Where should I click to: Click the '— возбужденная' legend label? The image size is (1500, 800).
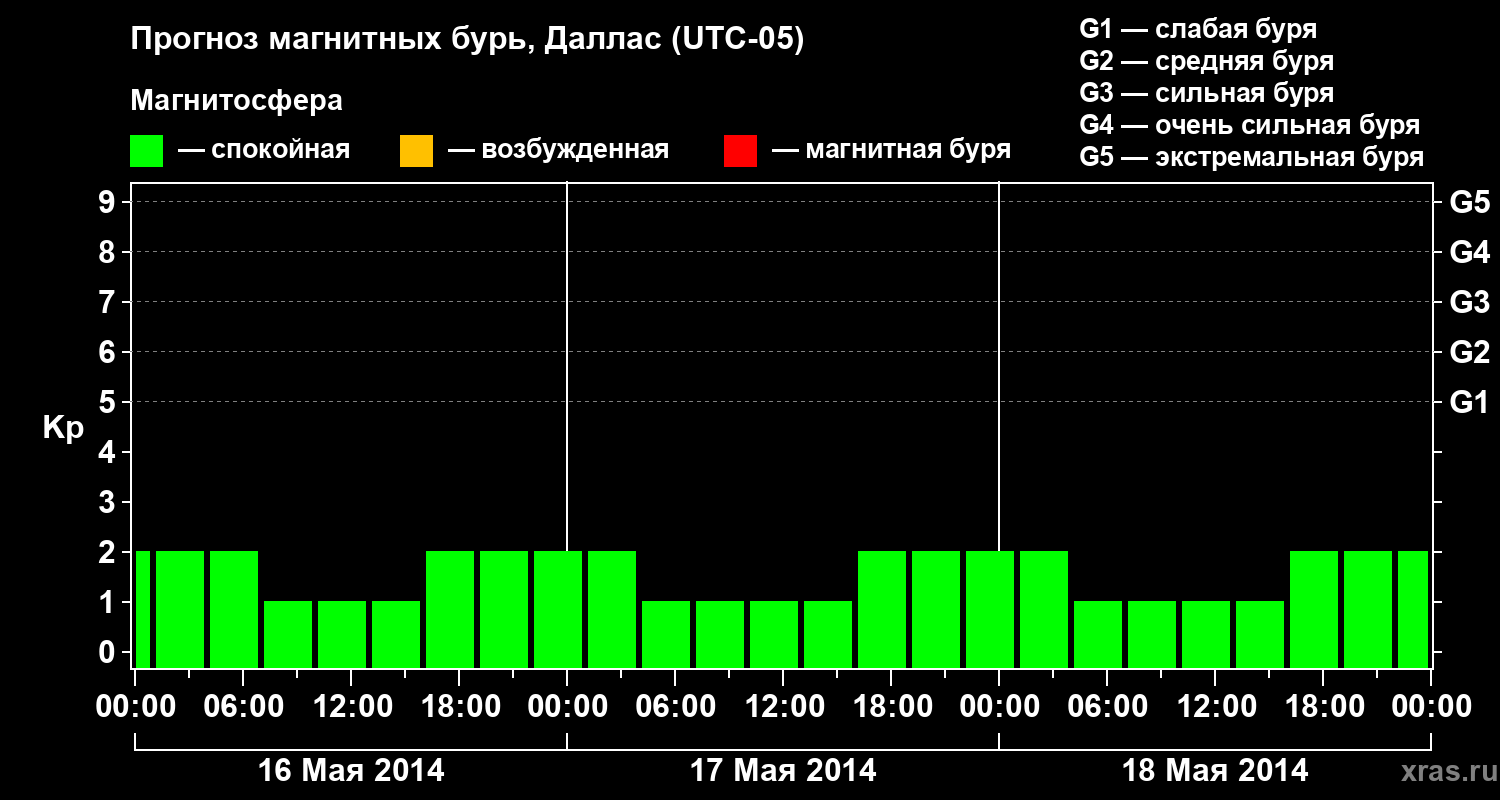click(x=558, y=151)
